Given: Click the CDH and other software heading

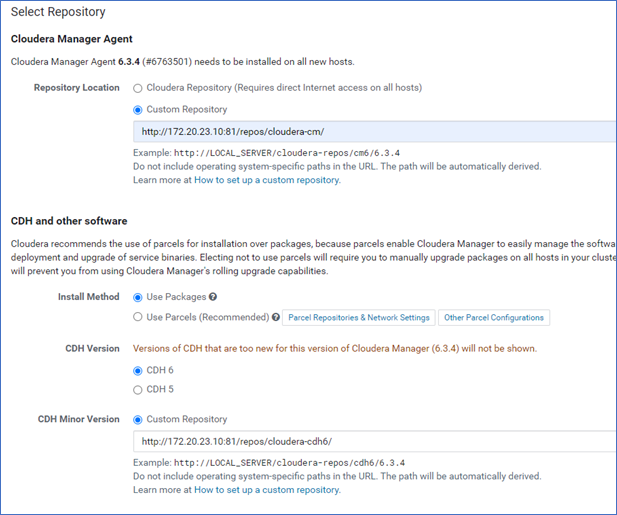Looking at the screenshot, I should point(69,221).
